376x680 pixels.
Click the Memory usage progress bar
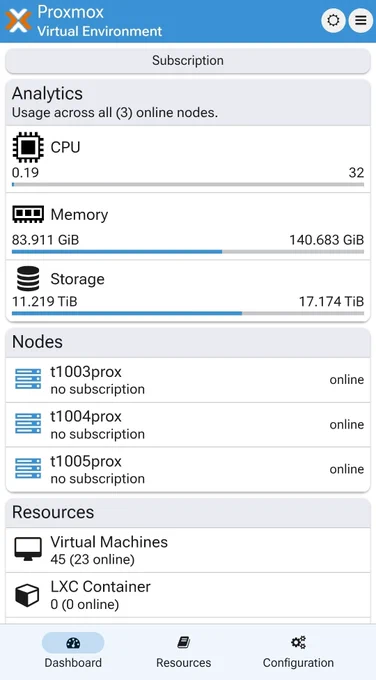click(x=188, y=252)
